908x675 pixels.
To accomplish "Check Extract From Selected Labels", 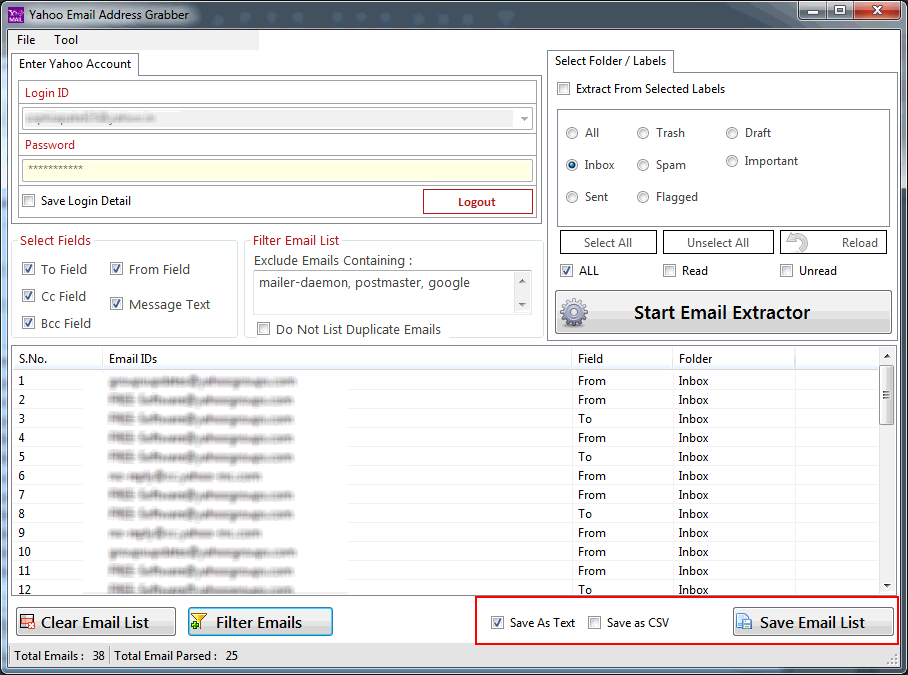I will [563, 89].
